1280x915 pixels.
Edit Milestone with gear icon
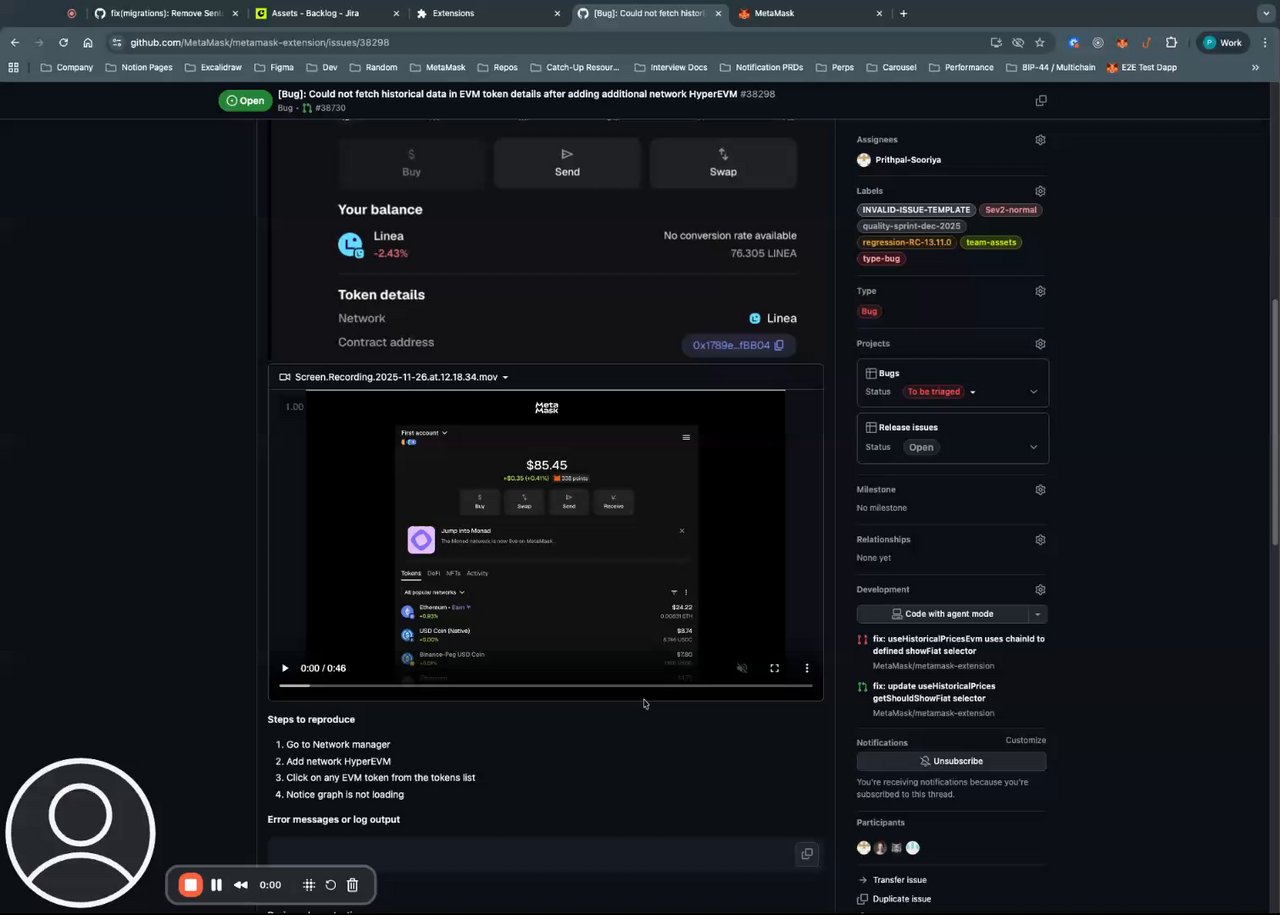tap(1040, 490)
